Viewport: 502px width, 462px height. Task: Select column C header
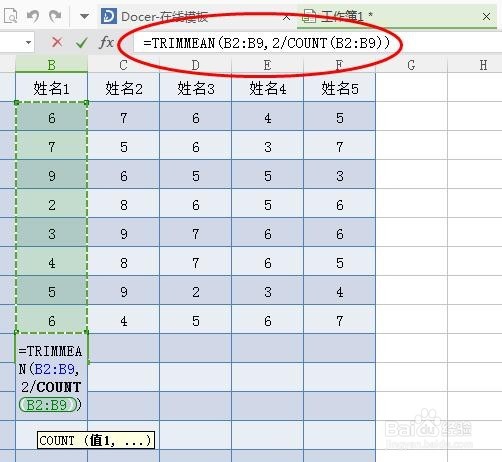(124, 65)
